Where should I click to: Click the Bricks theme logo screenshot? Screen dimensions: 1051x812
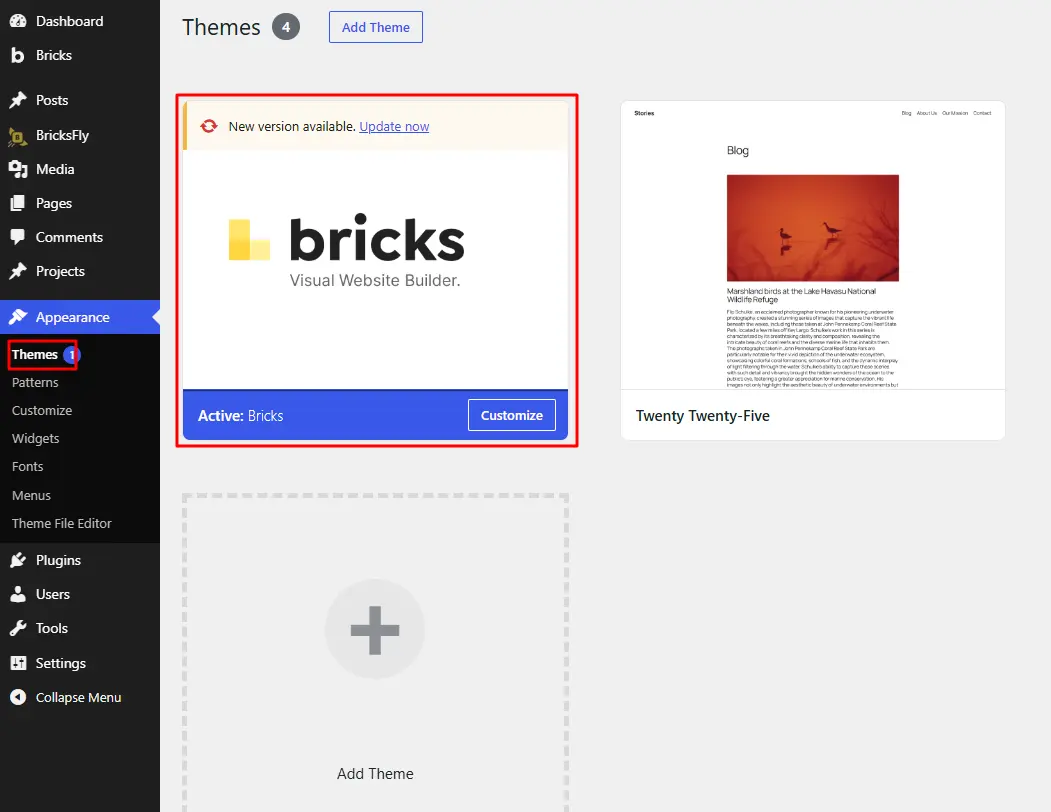[x=347, y=250]
